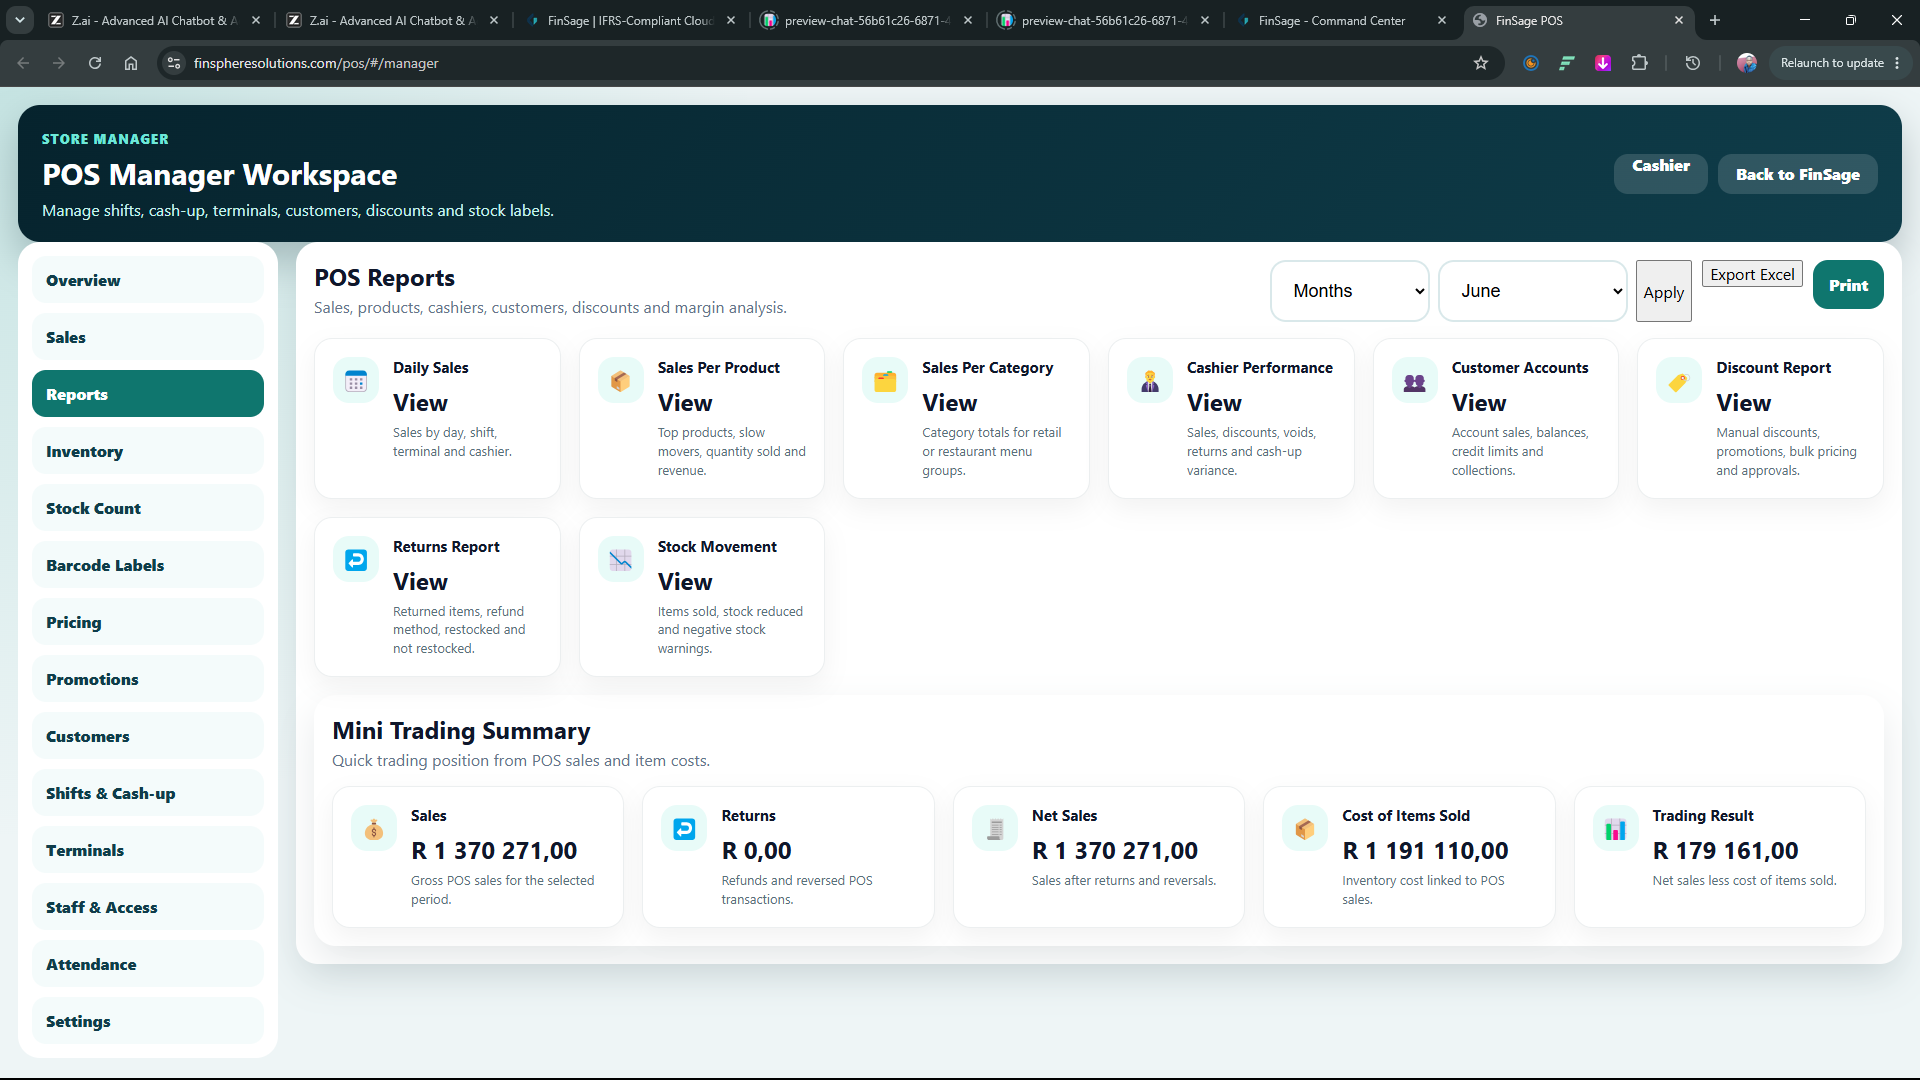
Task: Open Staff & Access section
Action: 148,907
